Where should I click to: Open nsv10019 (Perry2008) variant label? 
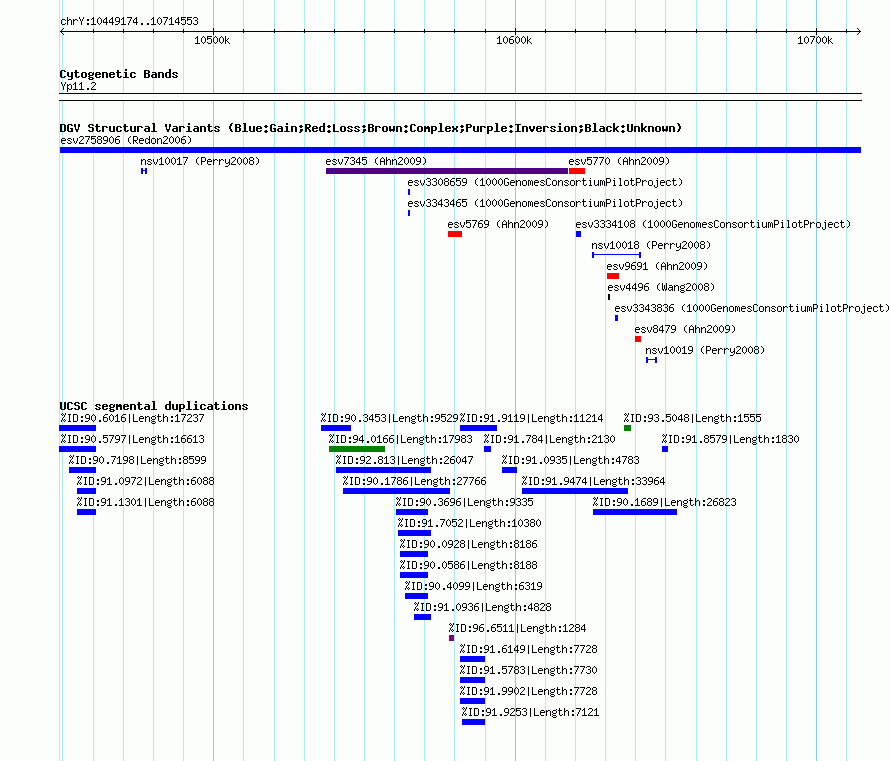705,350
